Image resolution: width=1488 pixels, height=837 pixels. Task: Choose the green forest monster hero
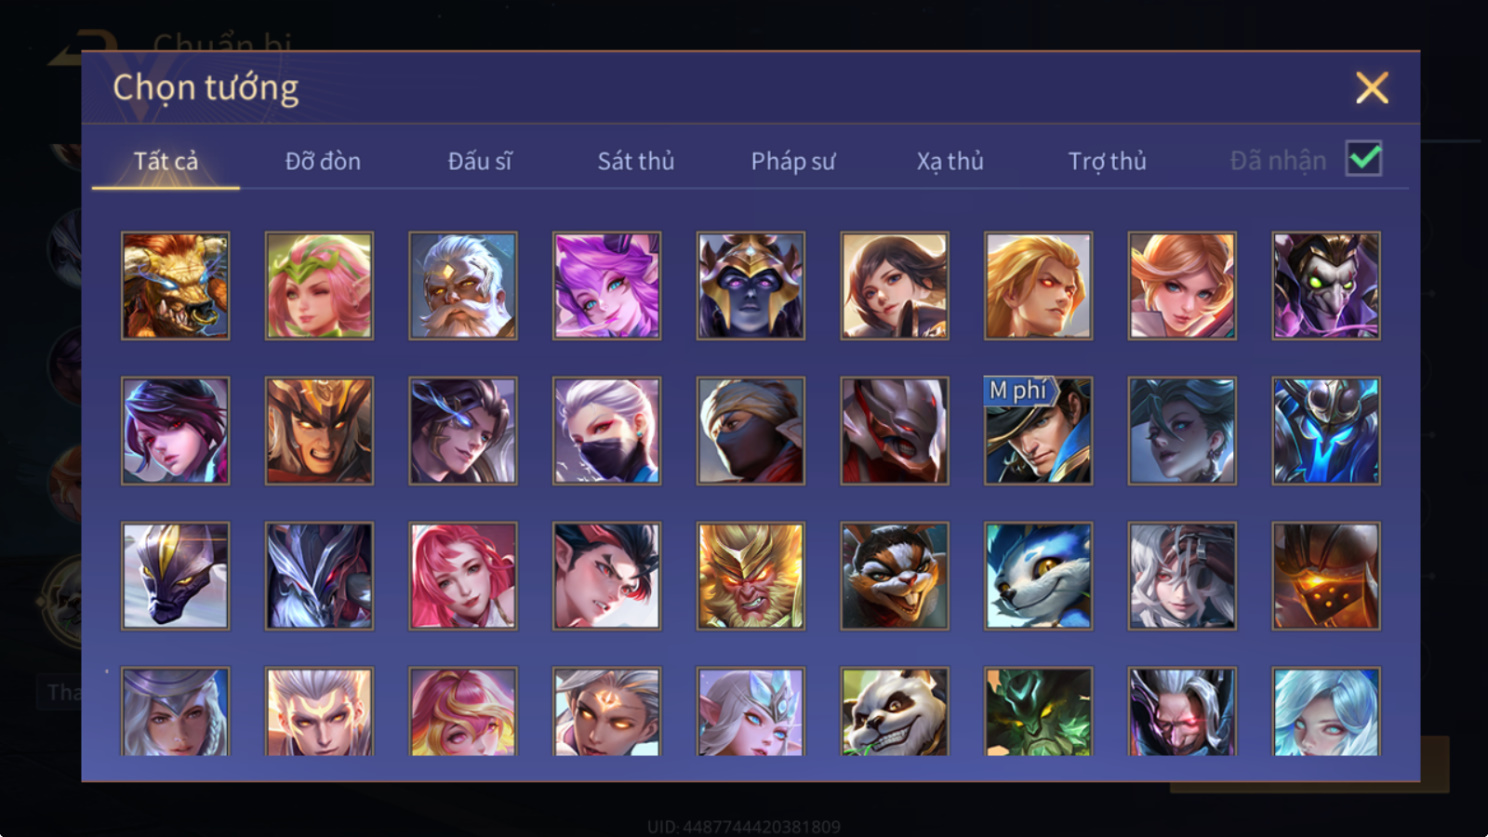point(1038,711)
